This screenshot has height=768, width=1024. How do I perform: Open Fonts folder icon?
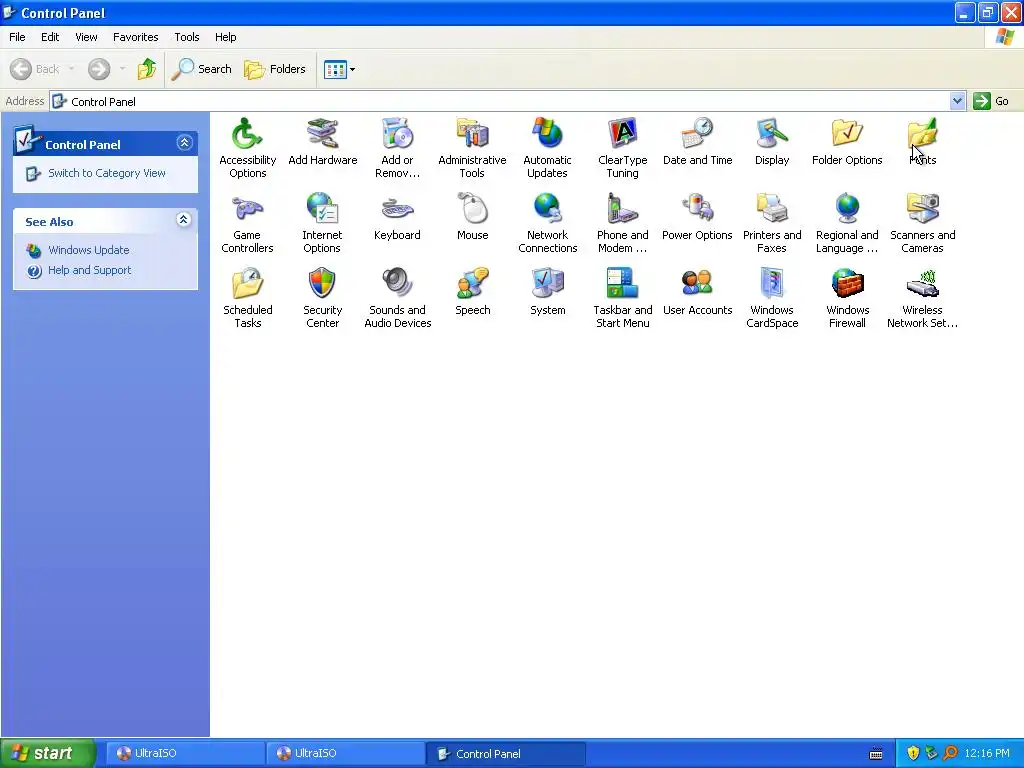(922, 134)
